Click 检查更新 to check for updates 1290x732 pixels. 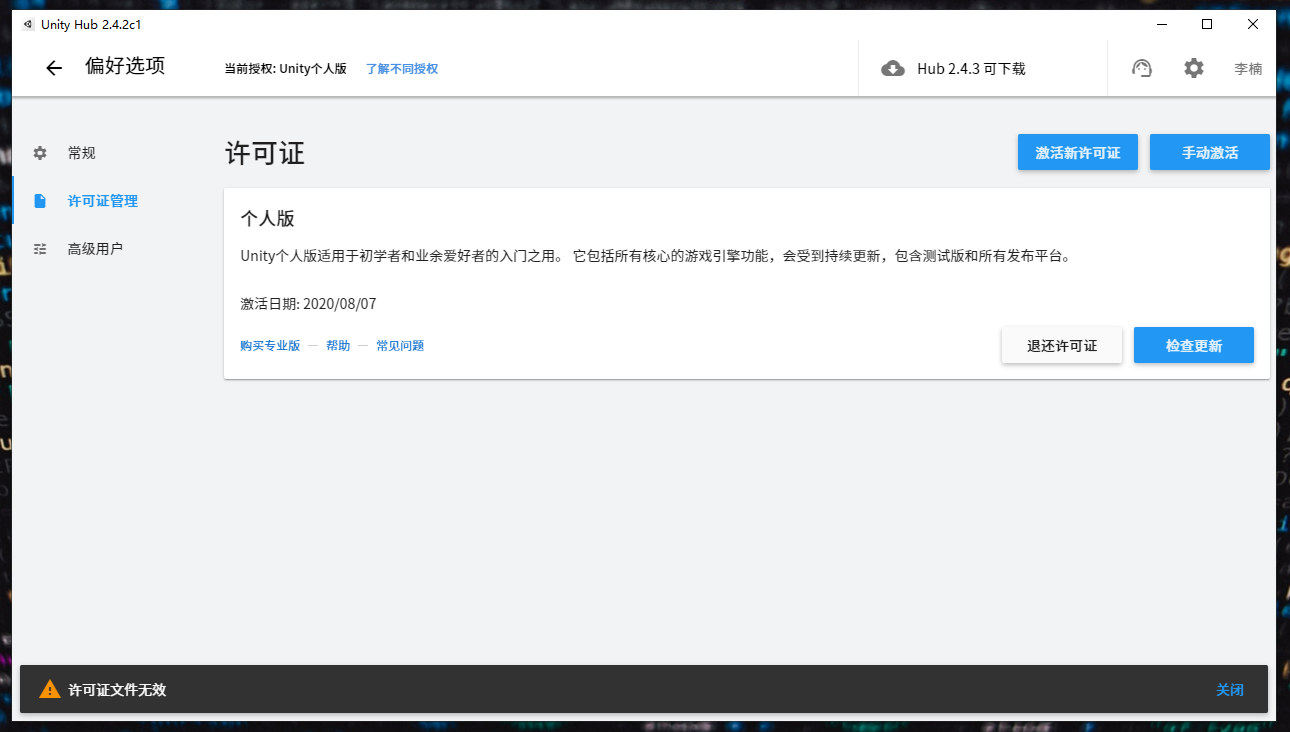pos(1193,344)
